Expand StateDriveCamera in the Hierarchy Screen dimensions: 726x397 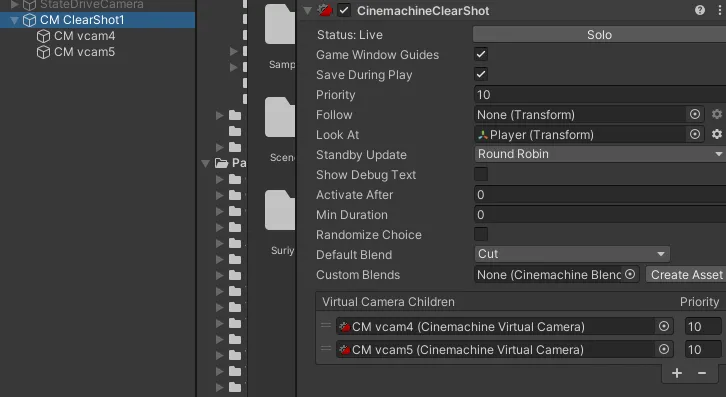(15, 5)
